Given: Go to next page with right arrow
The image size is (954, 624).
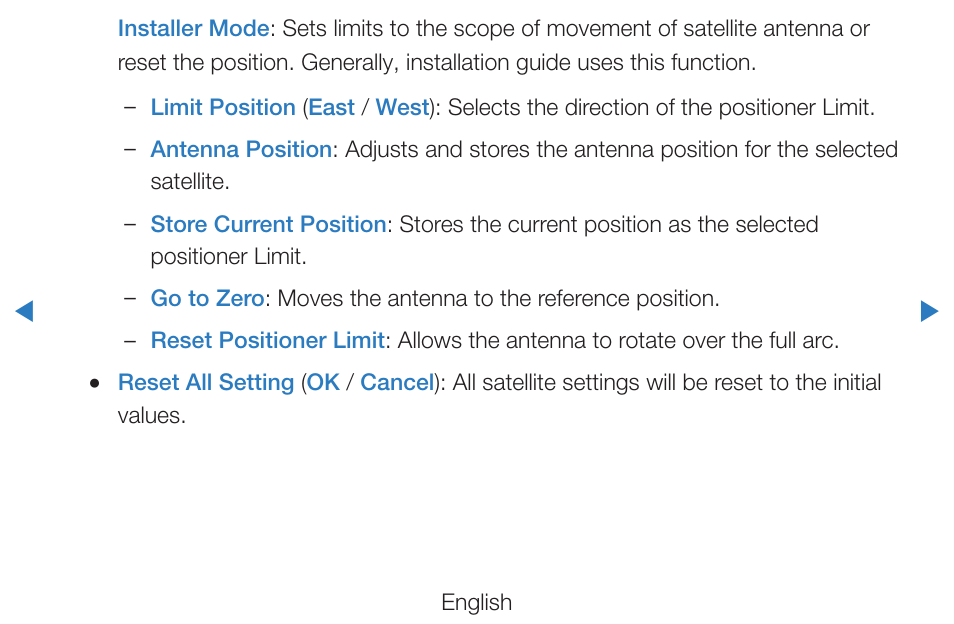Looking at the screenshot, I should pos(930,311).
